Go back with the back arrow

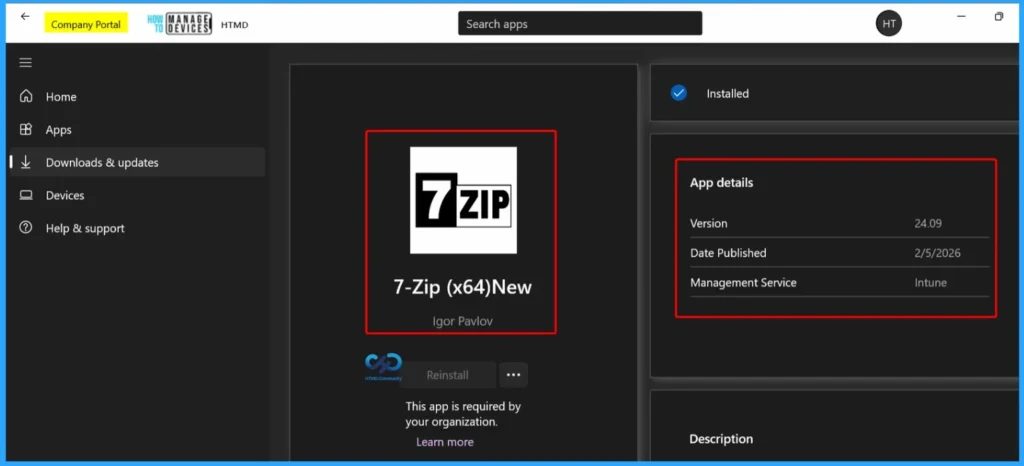(25, 16)
